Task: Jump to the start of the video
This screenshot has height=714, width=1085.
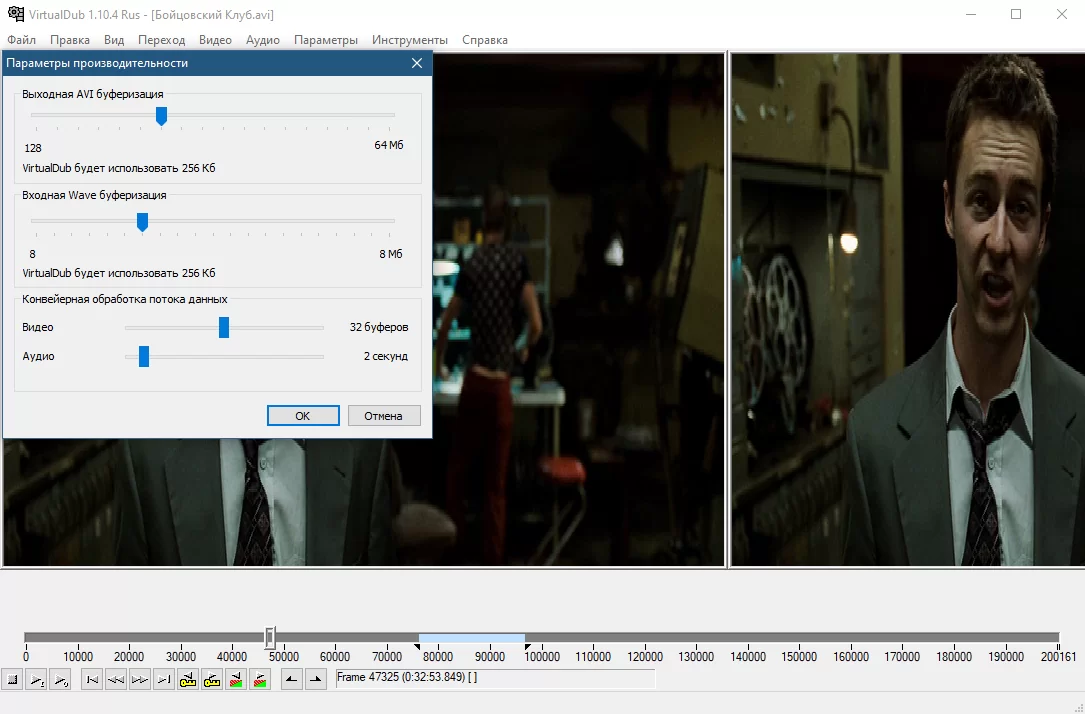Action: 91,680
